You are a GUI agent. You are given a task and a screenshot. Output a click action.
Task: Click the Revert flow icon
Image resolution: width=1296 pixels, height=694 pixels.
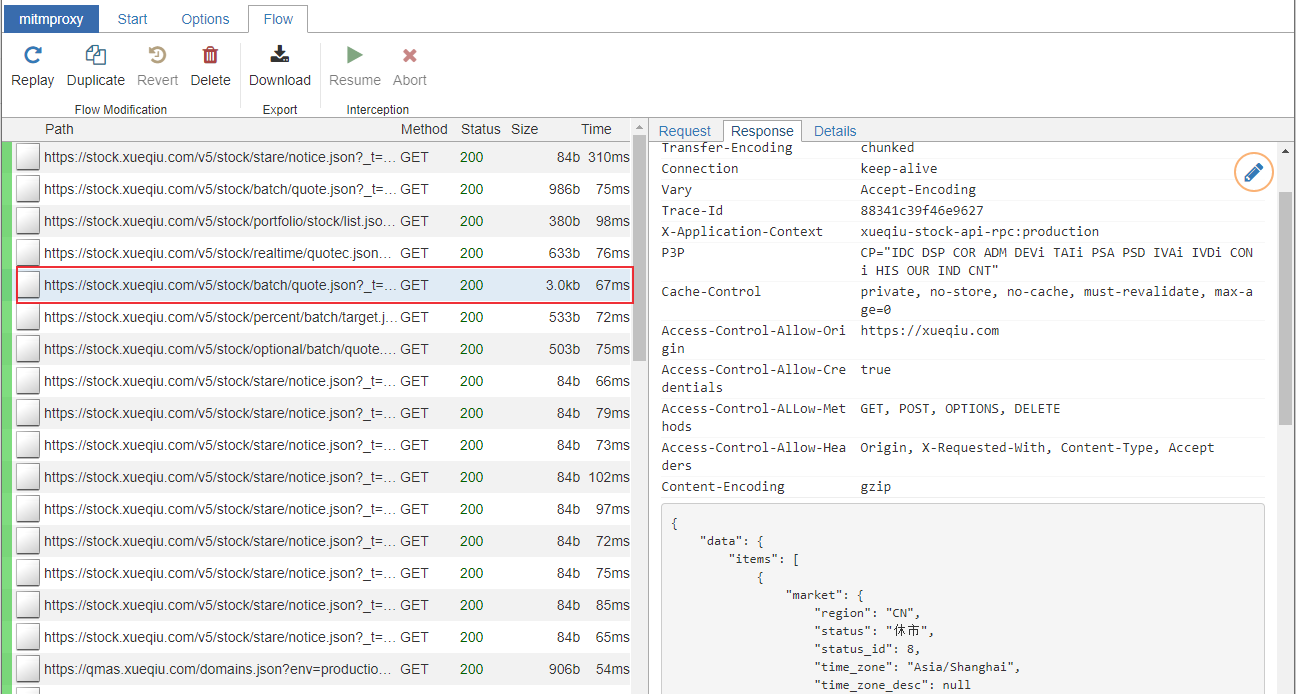tap(157, 55)
